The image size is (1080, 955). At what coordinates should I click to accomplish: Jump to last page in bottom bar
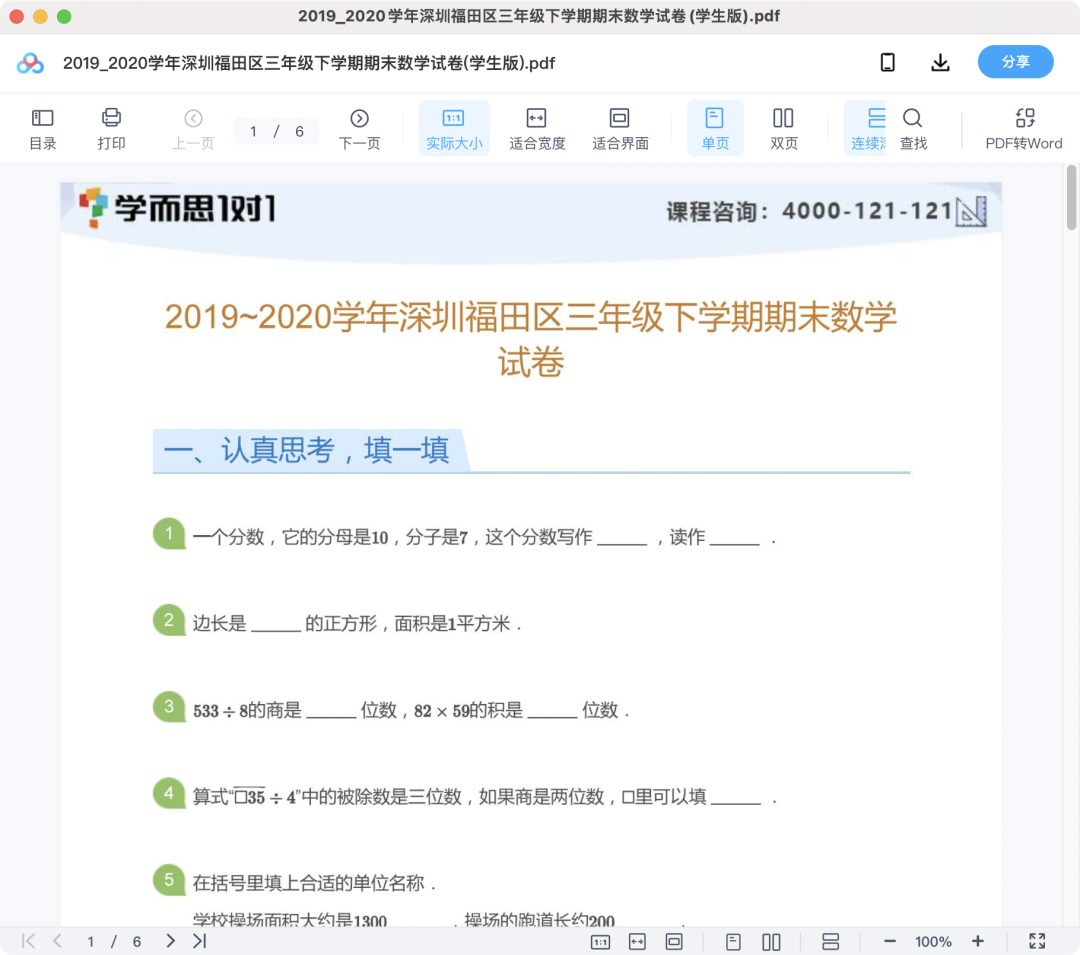click(200, 941)
